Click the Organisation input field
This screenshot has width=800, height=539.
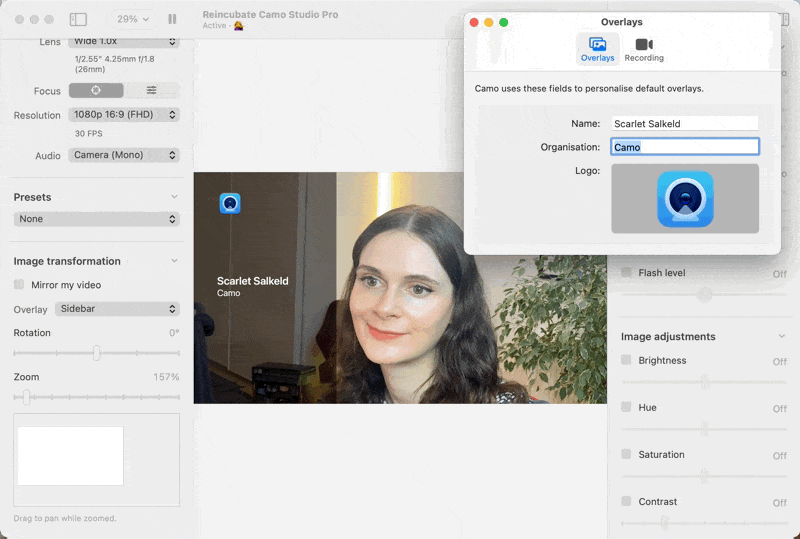(x=685, y=147)
